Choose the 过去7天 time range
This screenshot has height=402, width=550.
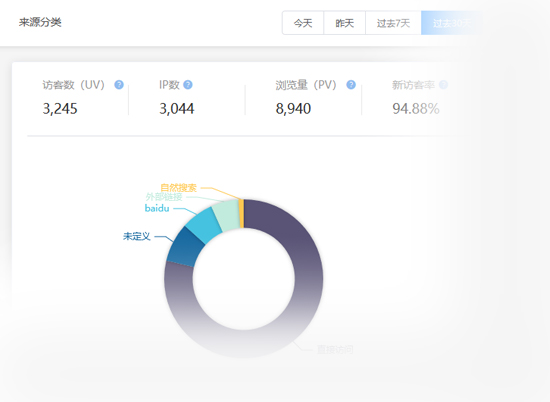393,23
